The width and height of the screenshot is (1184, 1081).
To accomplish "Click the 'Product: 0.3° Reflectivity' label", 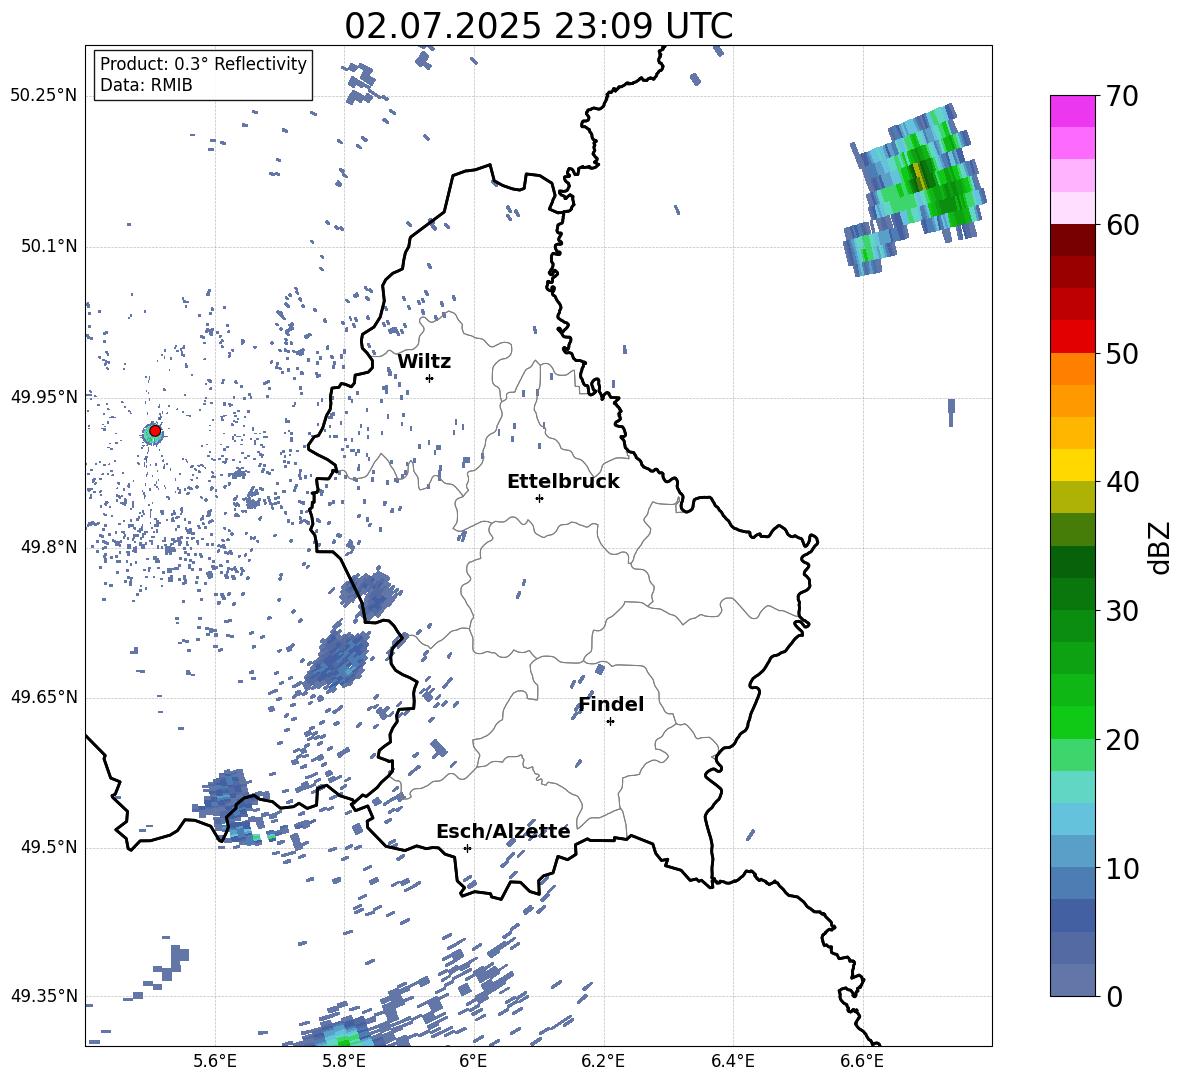I will coord(203,63).
